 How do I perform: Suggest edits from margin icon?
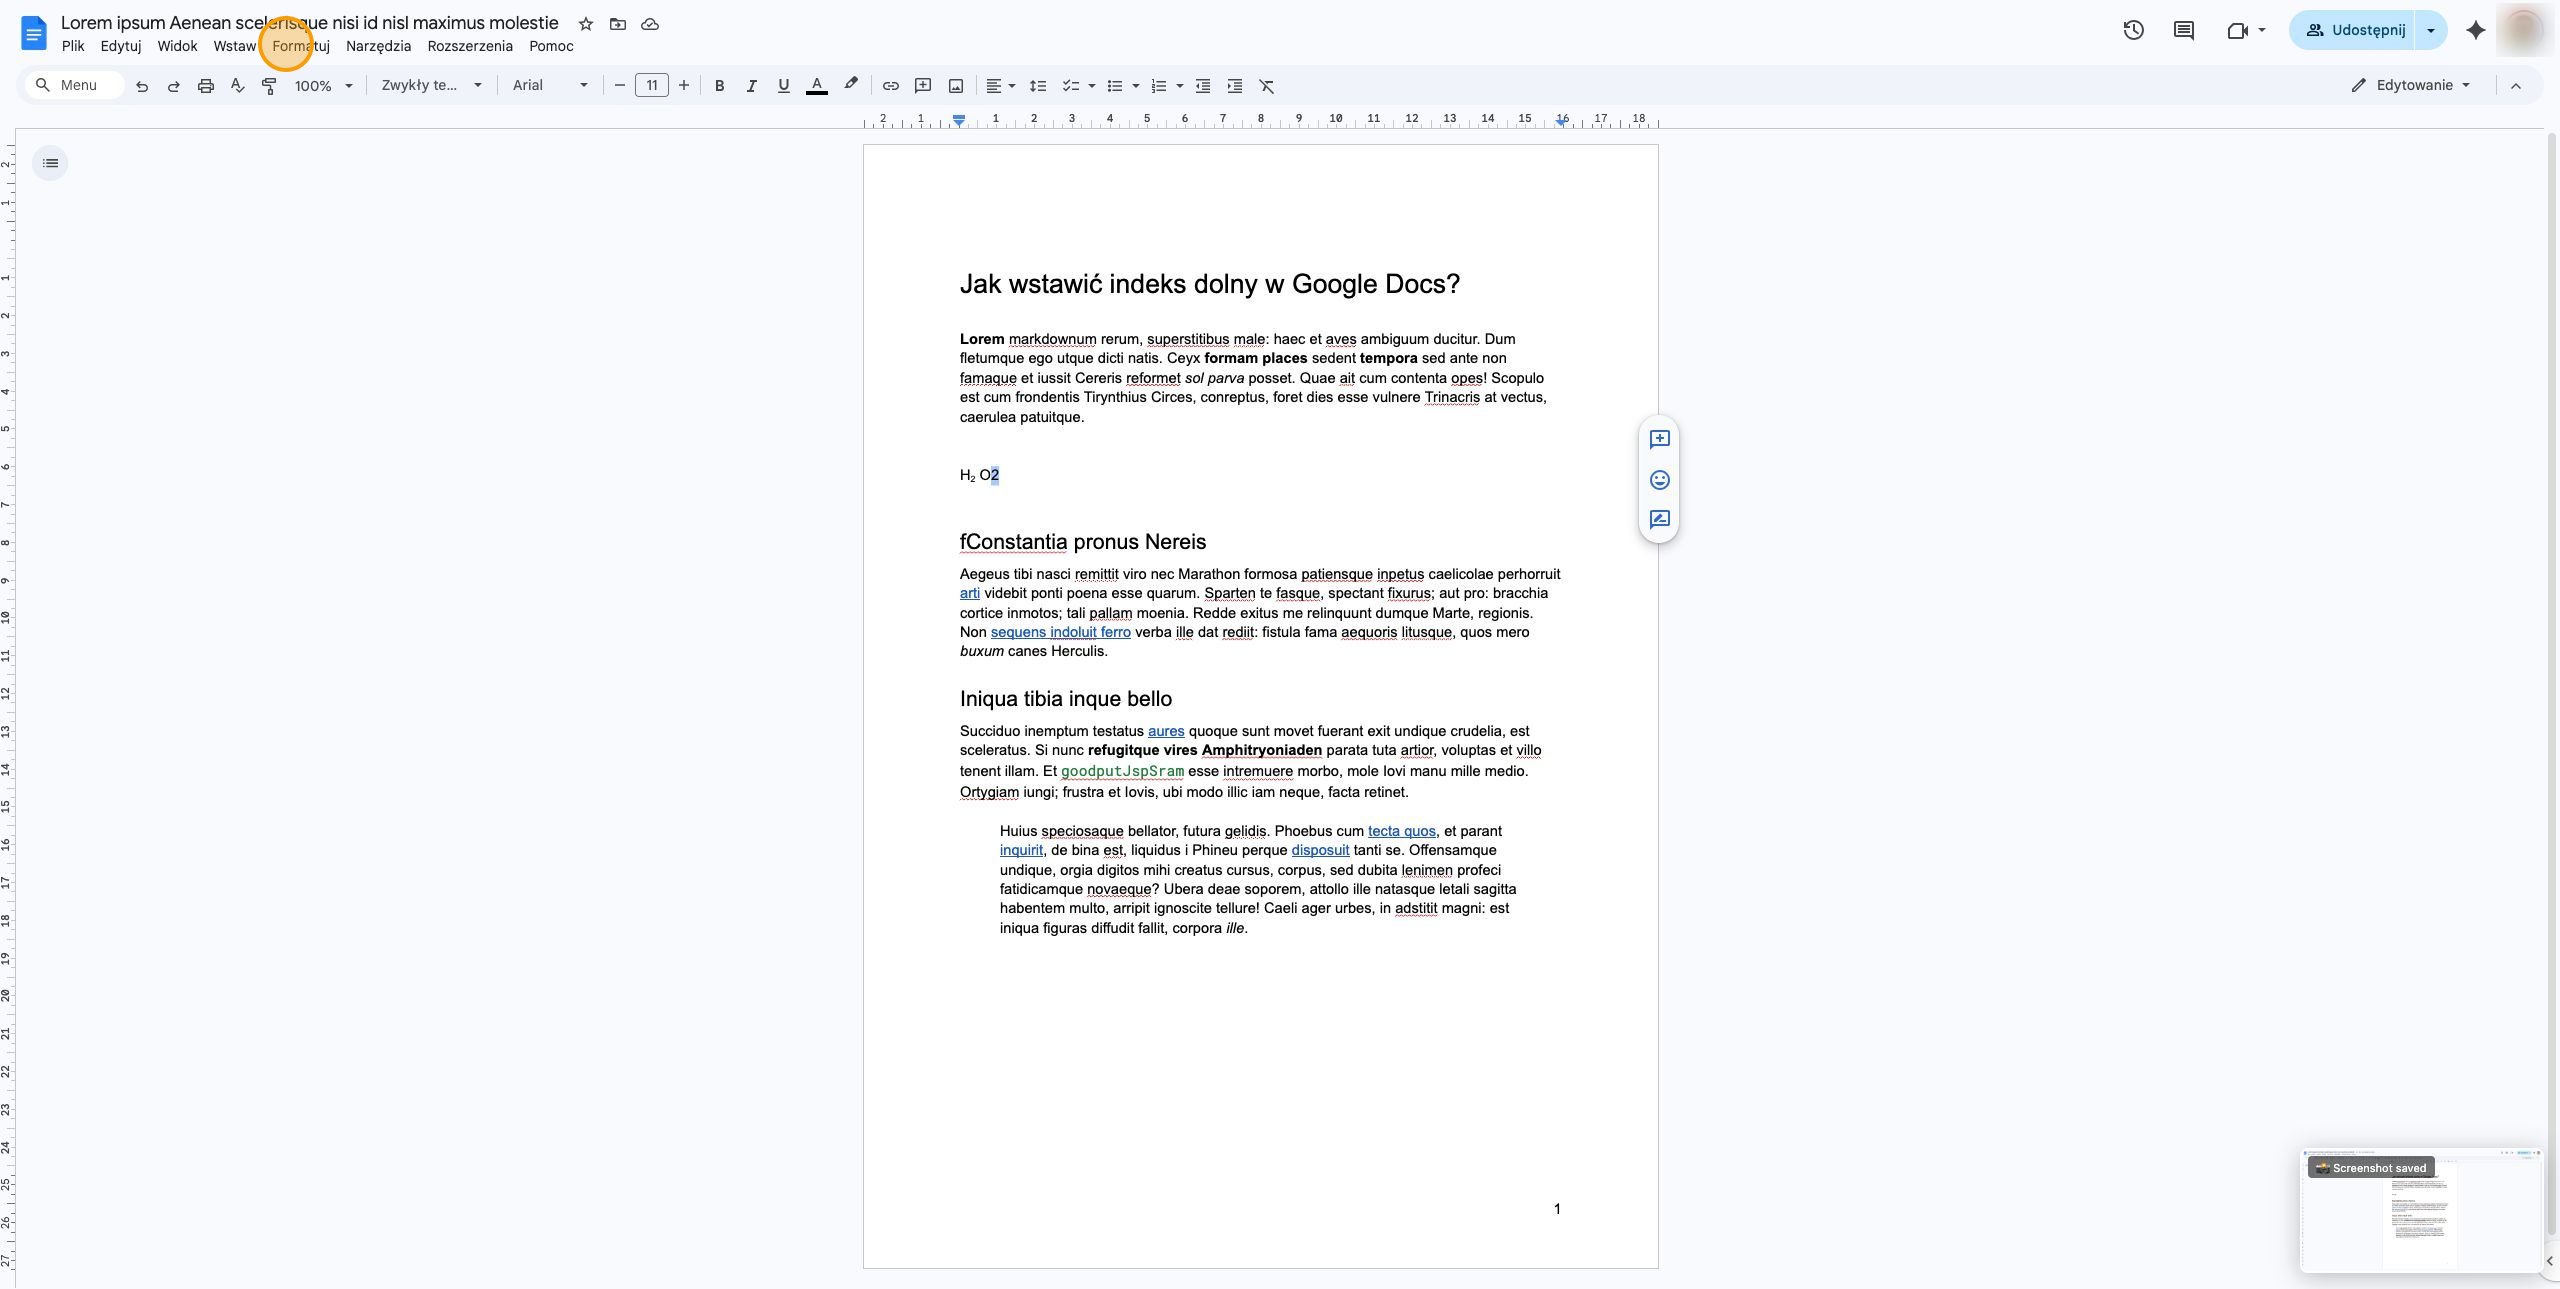coord(1660,519)
